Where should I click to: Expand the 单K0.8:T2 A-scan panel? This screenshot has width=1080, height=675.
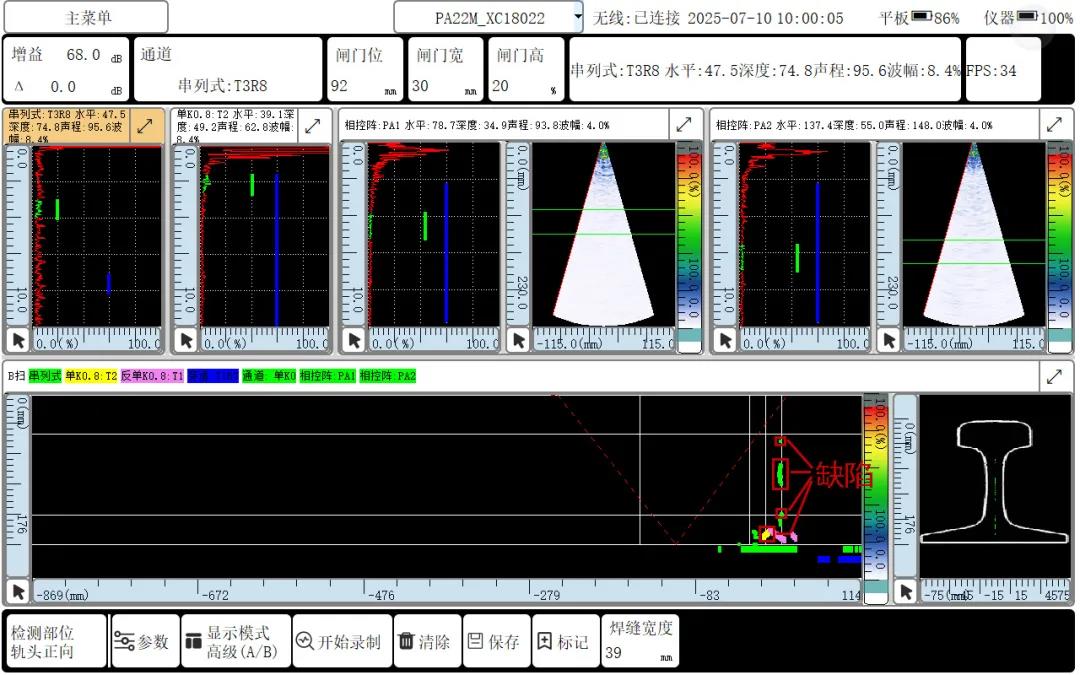point(313,126)
